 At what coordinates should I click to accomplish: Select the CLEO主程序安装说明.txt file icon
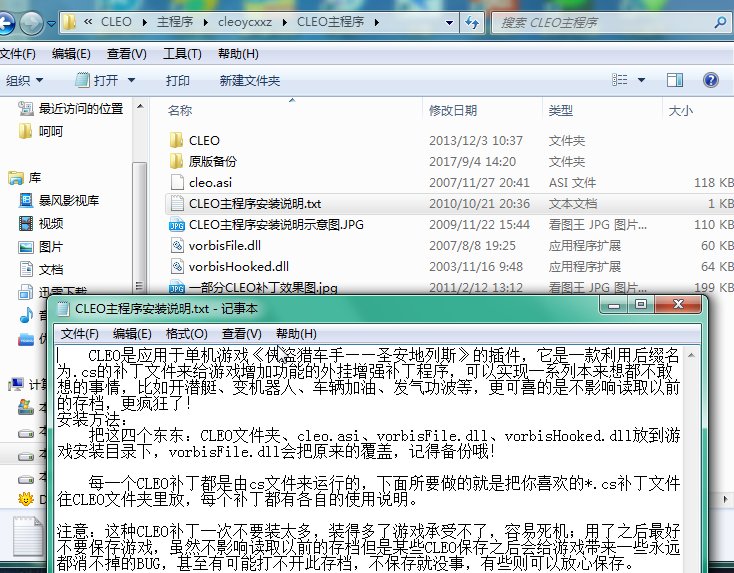point(177,203)
